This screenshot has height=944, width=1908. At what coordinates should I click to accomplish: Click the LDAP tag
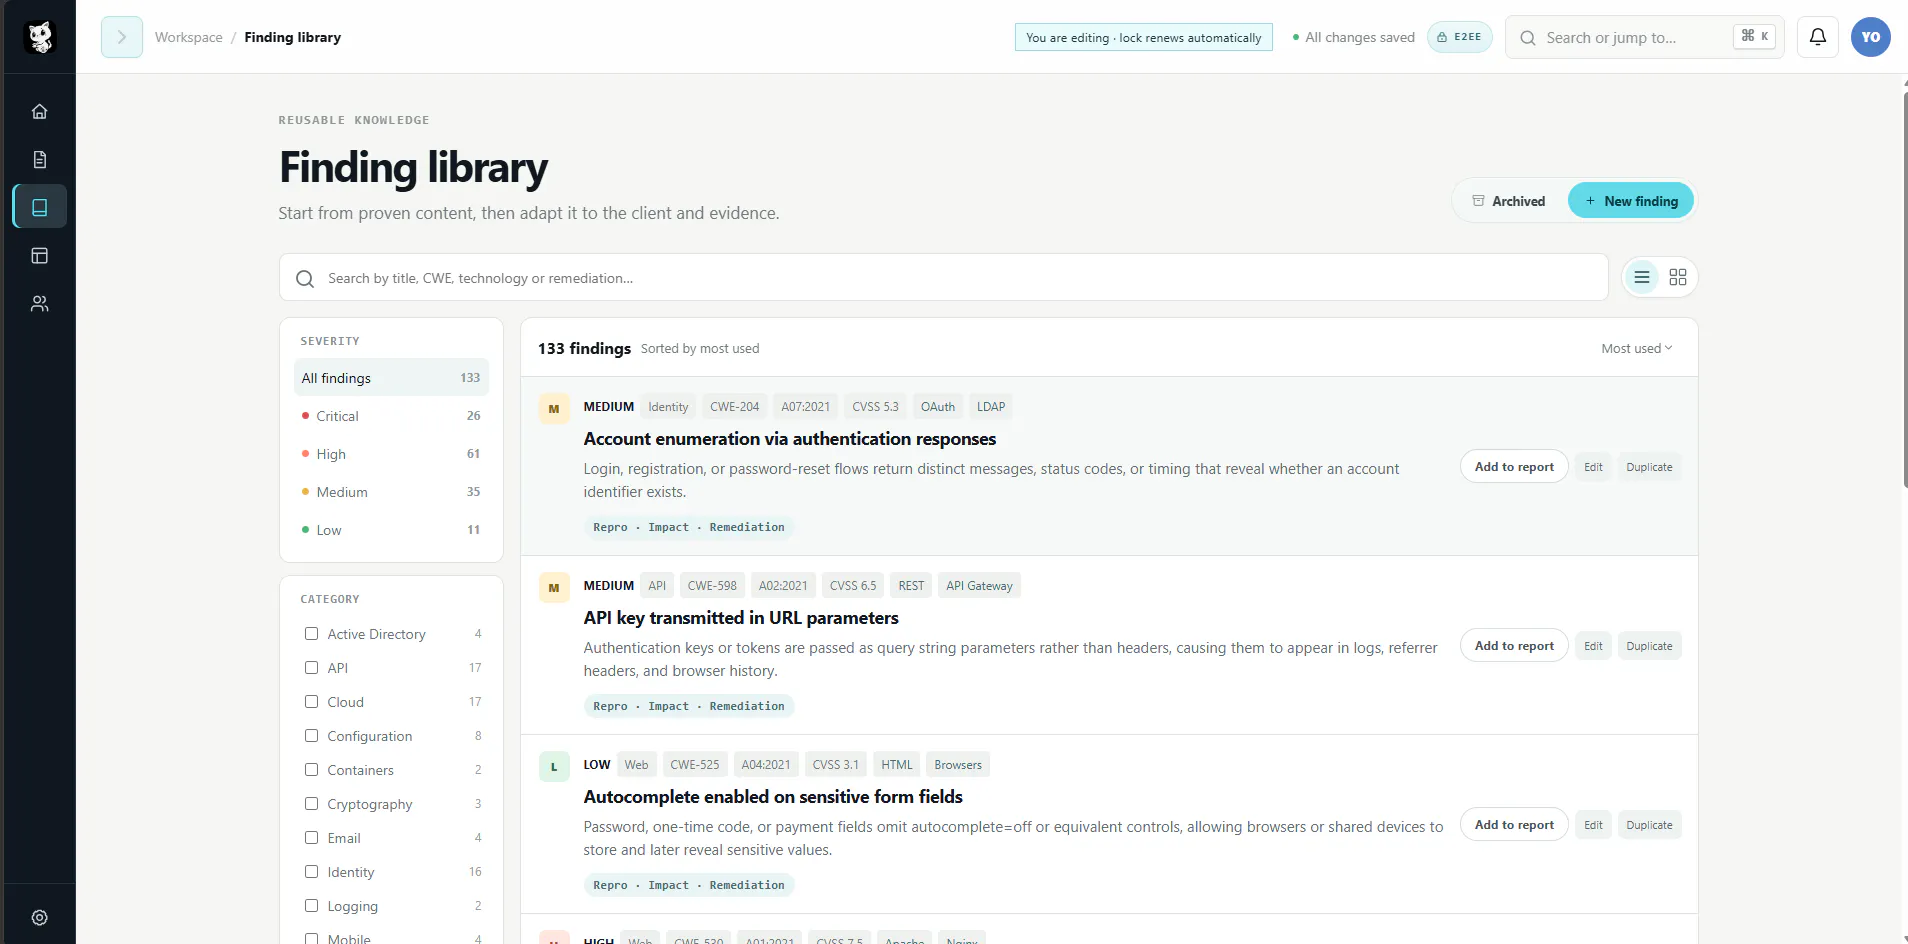991,407
